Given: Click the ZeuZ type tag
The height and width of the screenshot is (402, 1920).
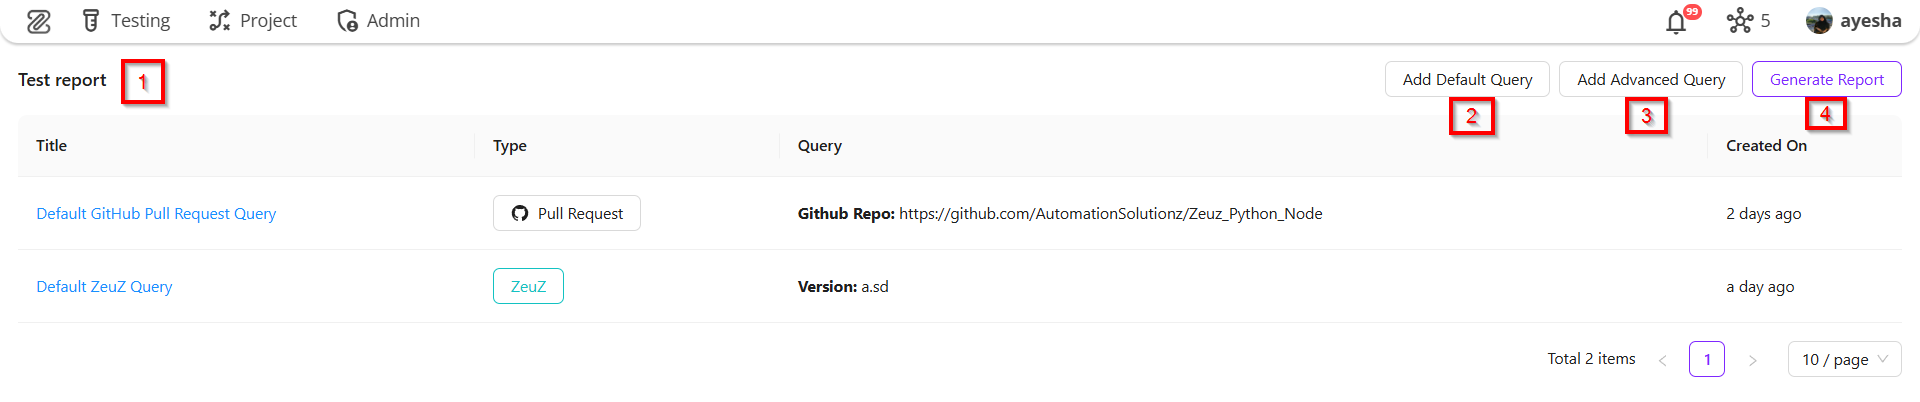Looking at the screenshot, I should 528,287.
